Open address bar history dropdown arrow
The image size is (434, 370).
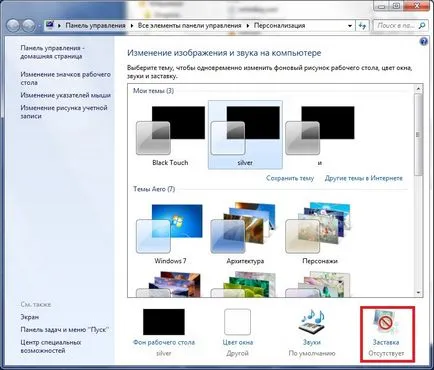click(350, 26)
